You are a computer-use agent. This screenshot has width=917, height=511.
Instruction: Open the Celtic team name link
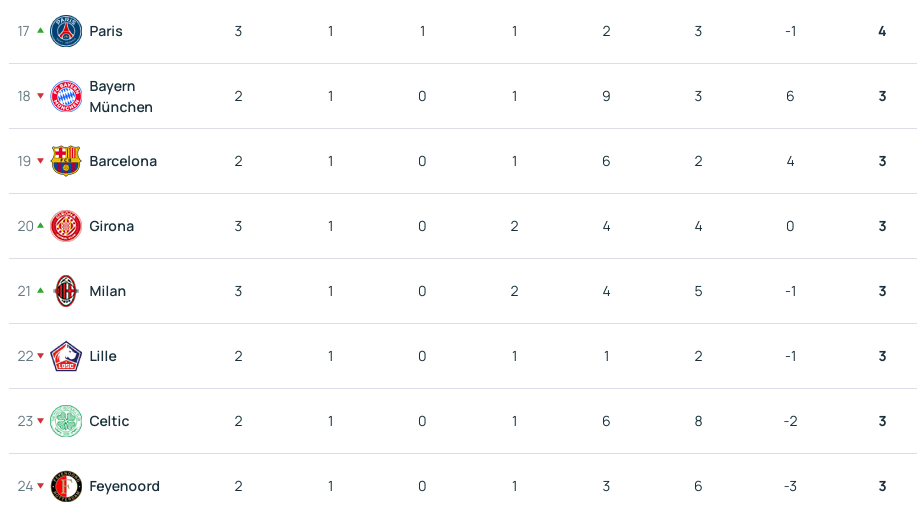[x=109, y=420]
